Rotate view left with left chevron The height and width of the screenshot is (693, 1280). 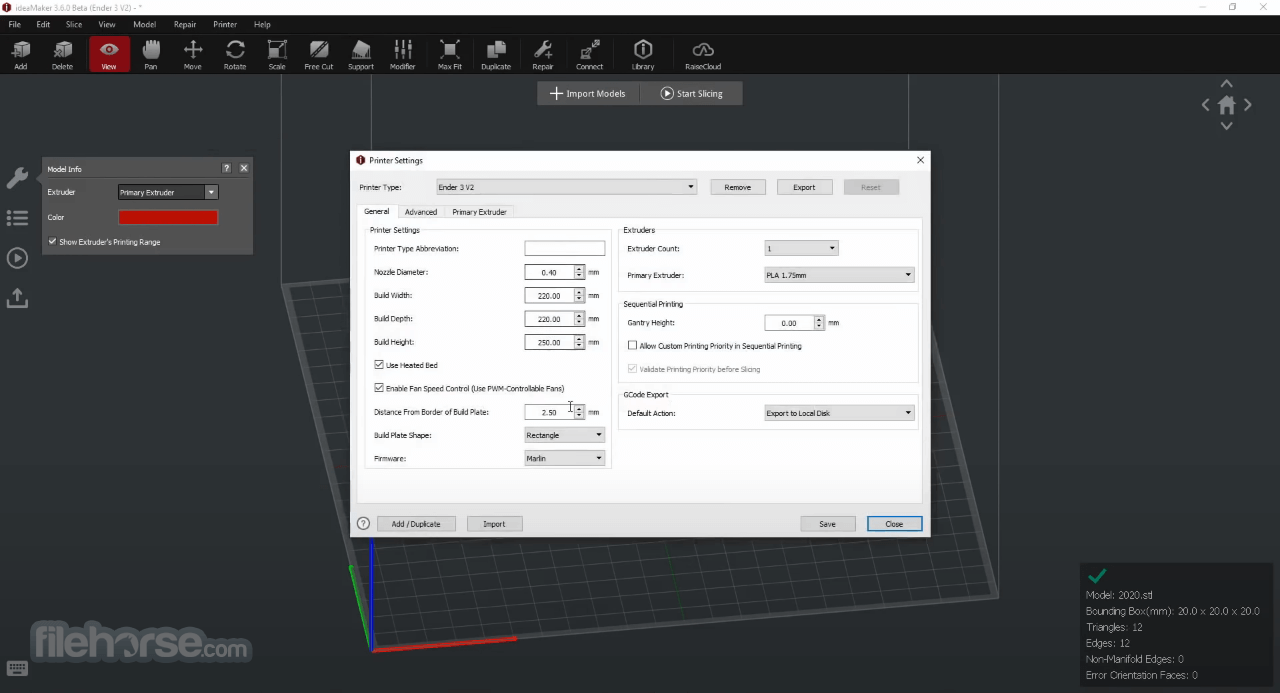1206,105
